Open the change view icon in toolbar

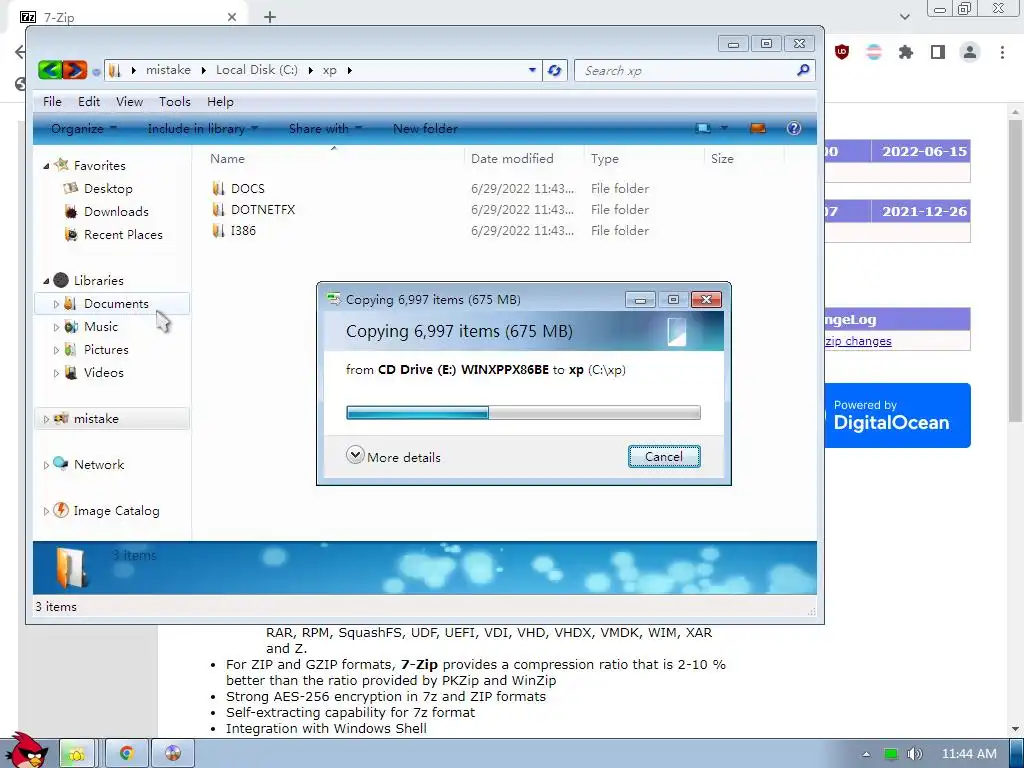click(703, 128)
